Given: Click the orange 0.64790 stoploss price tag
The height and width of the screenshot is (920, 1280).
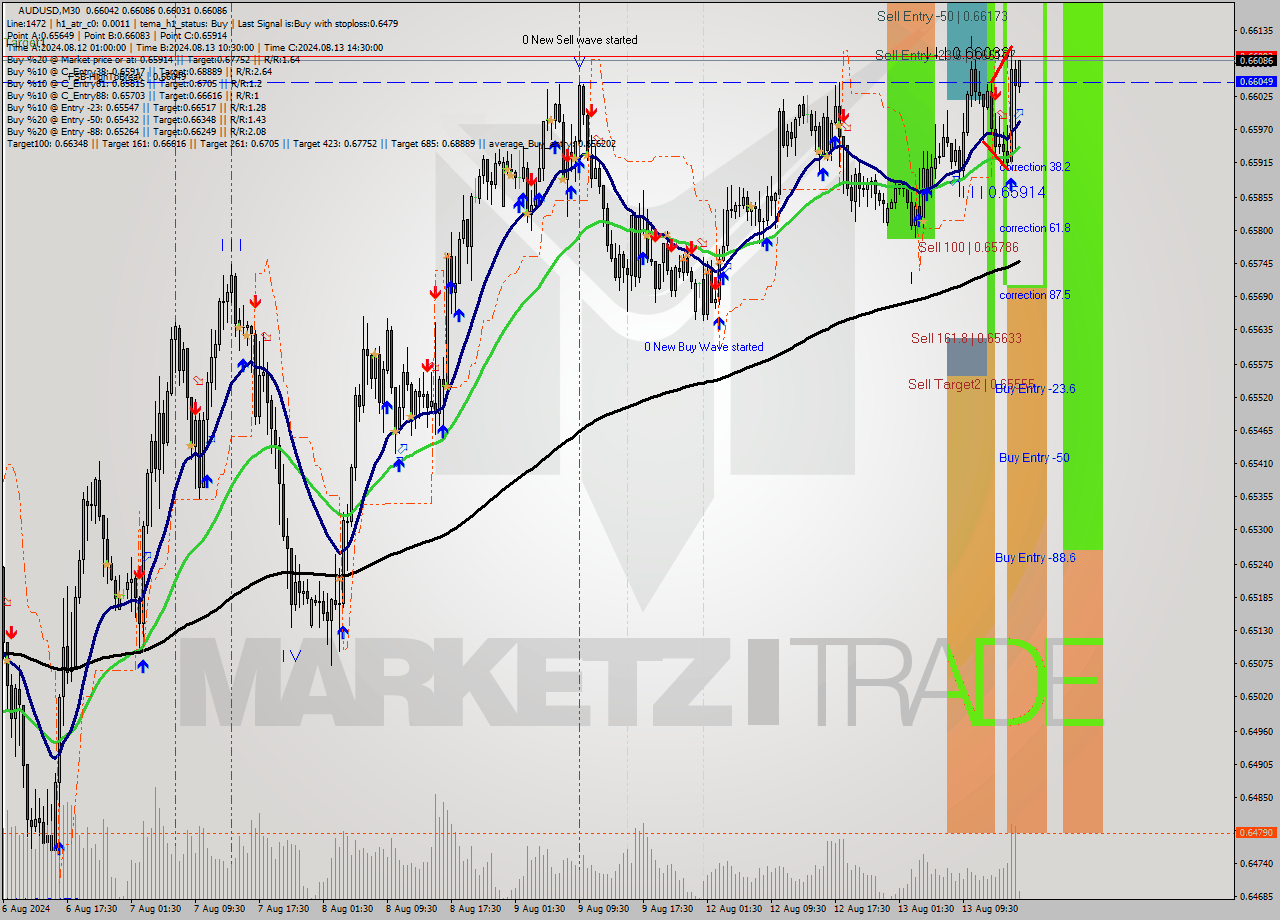Looking at the screenshot, I should [x=1256, y=832].
